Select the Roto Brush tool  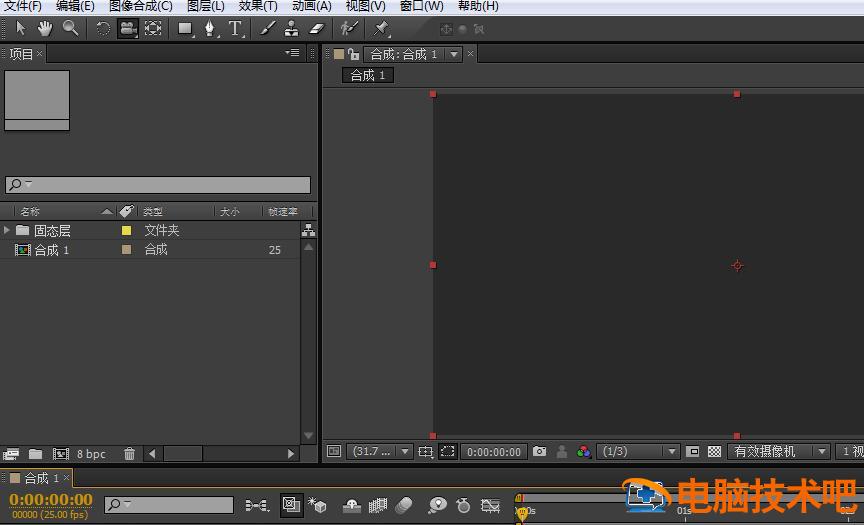[x=349, y=28]
